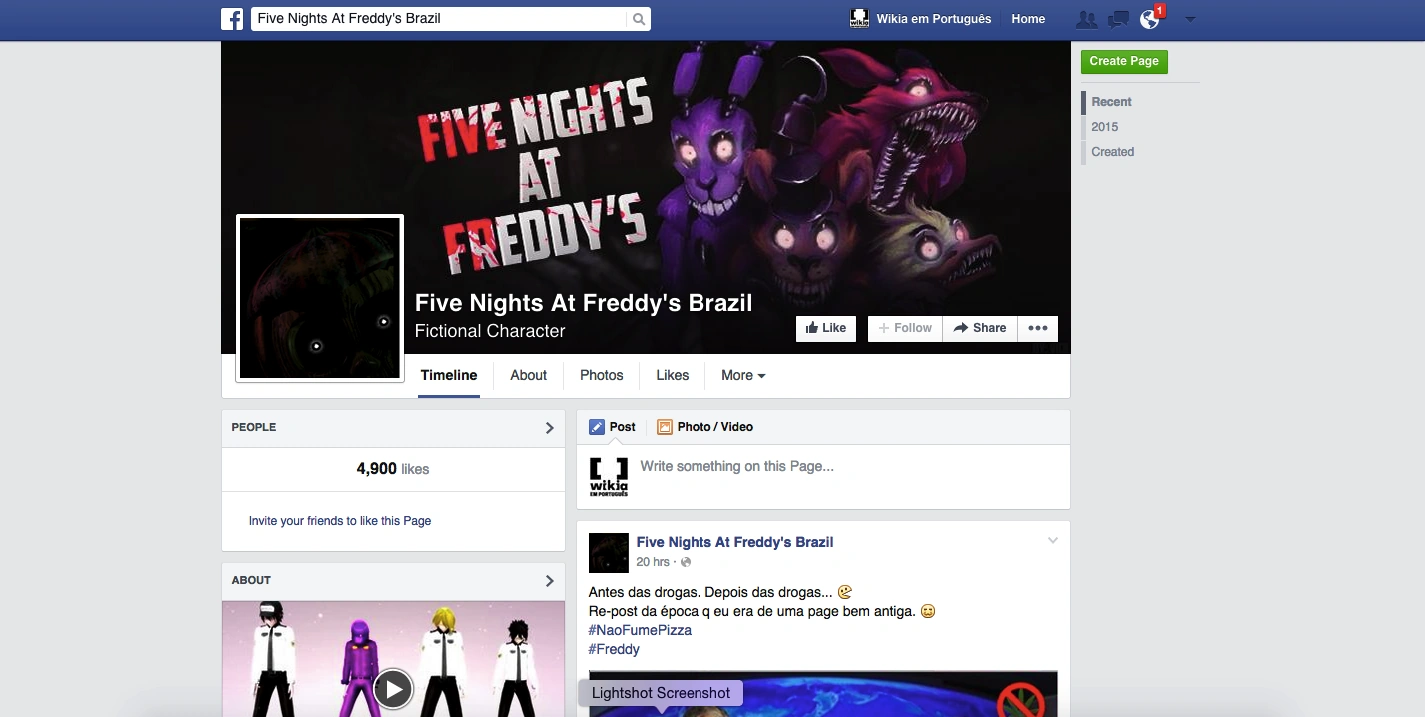This screenshot has width=1425, height=717.
Task: Click the green Create Page button
Action: pyautogui.click(x=1124, y=61)
